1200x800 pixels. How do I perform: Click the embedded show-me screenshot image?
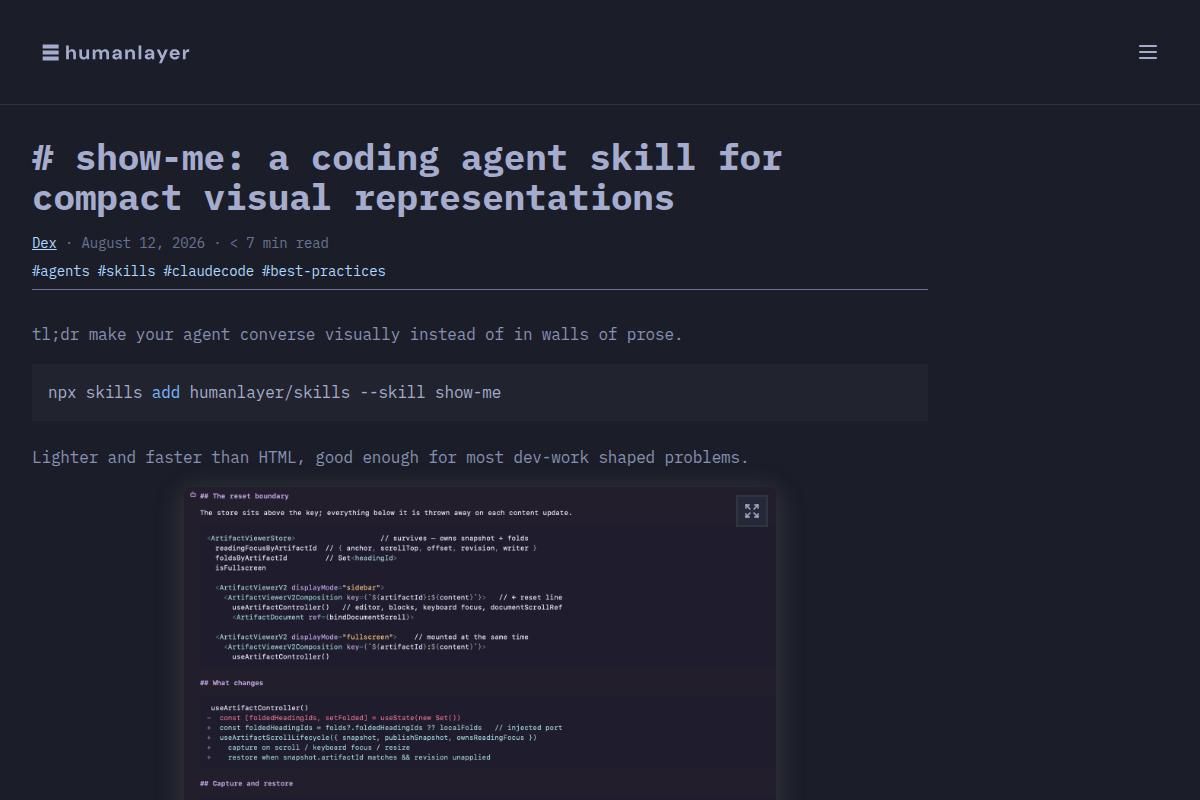click(x=480, y=643)
